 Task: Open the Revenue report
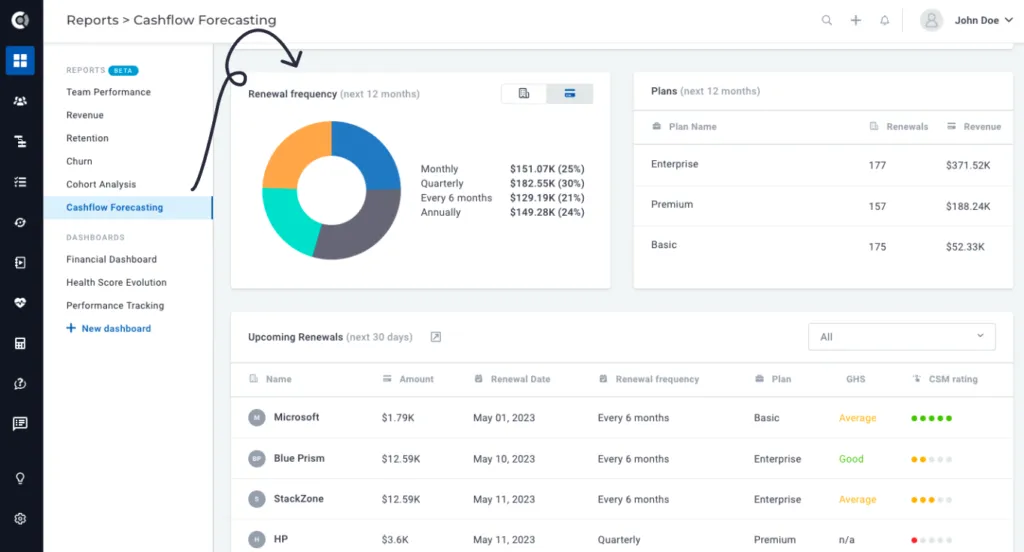85,115
